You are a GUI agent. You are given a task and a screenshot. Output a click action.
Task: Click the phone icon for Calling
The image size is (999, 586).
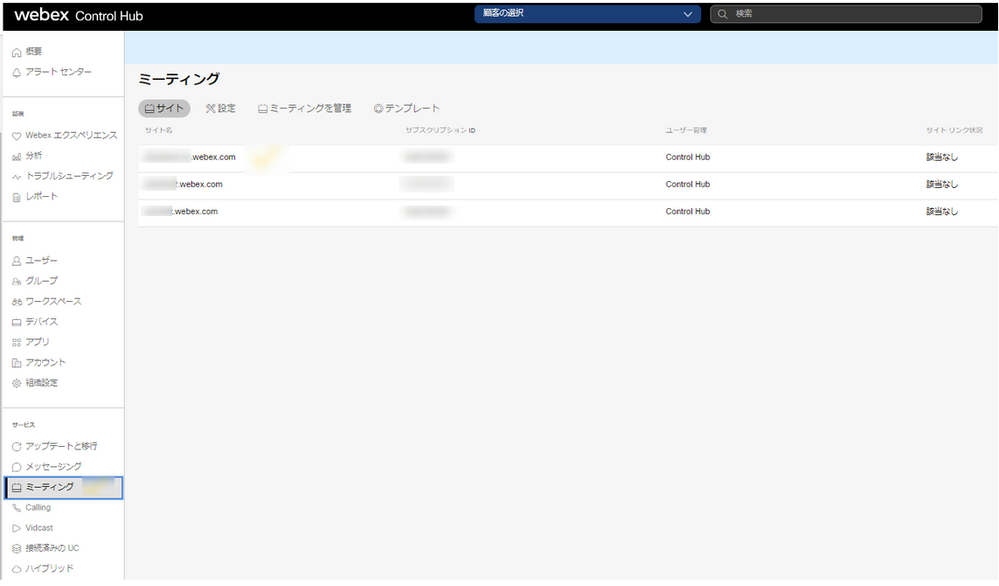coord(17,508)
